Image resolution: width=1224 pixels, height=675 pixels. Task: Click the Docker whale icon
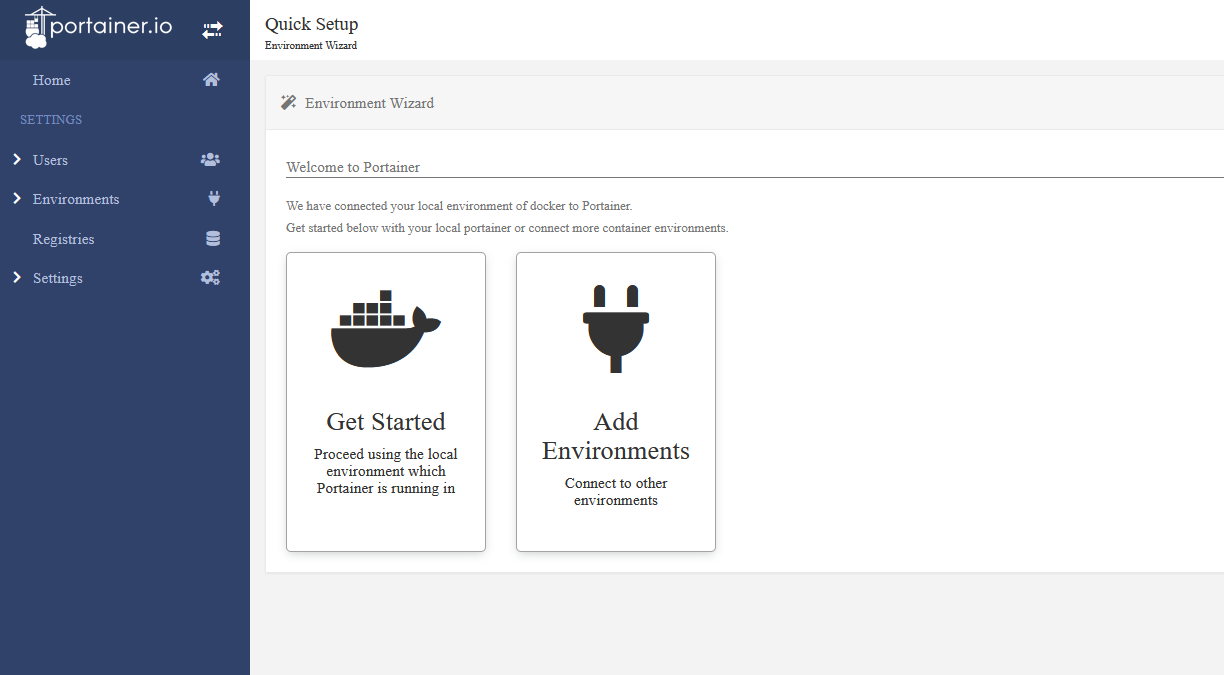pyautogui.click(x=385, y=329)
